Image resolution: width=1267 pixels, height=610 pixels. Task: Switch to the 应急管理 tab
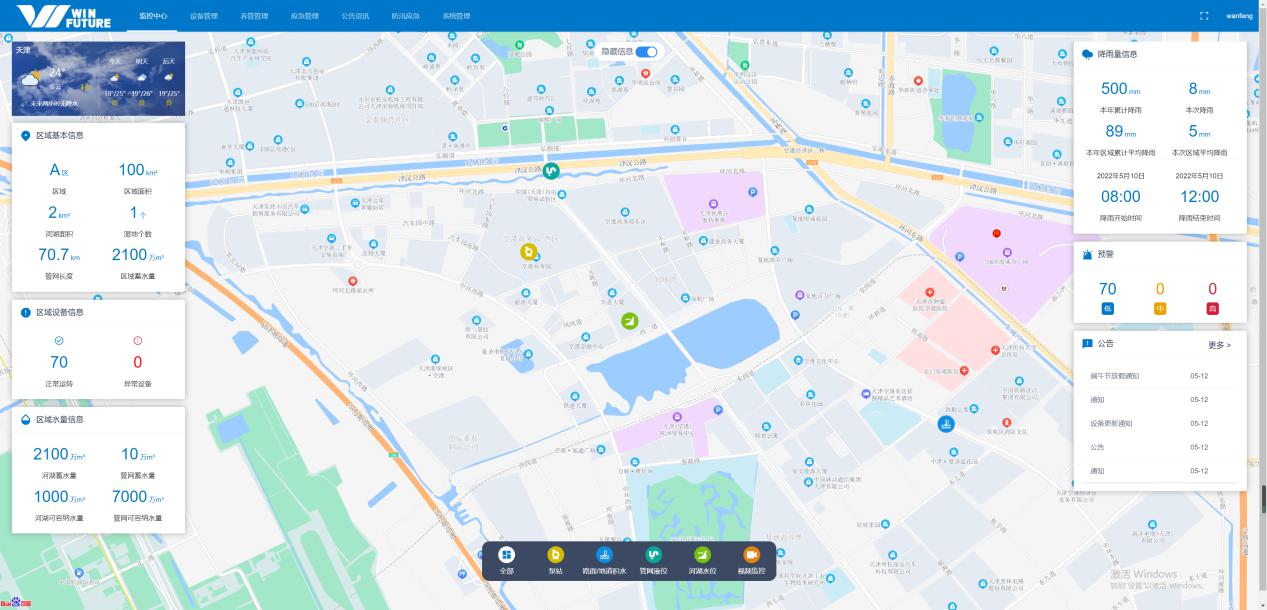304,16
